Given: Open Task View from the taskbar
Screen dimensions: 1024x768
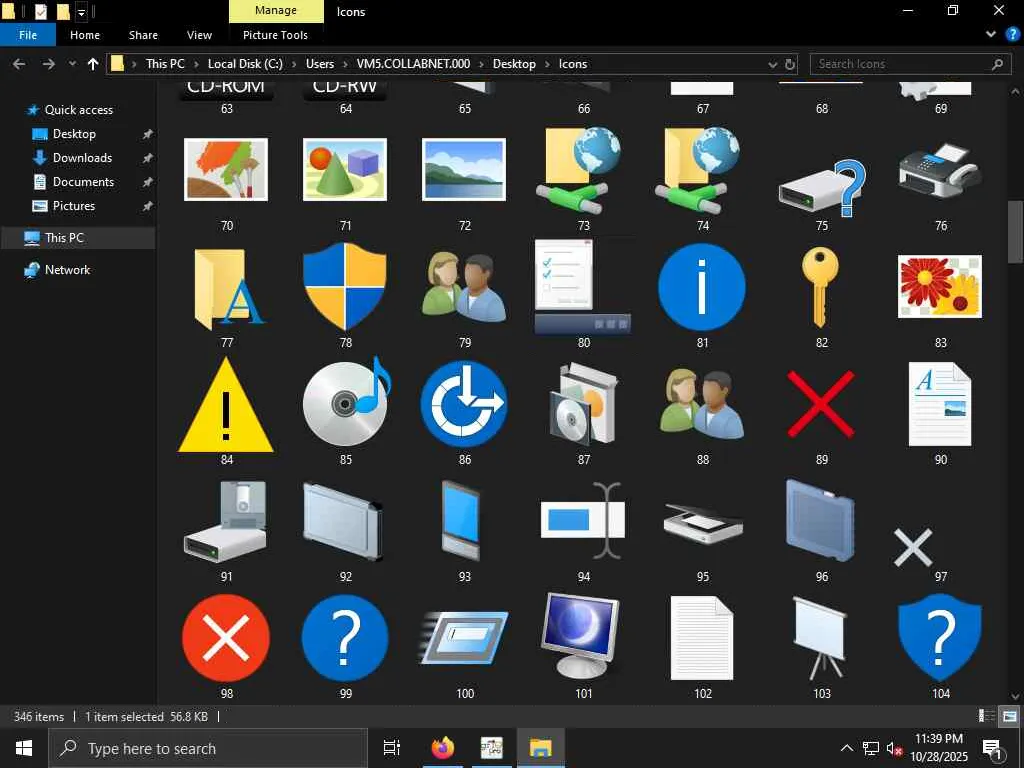Looking at the screenshot, I should point(392,748).
